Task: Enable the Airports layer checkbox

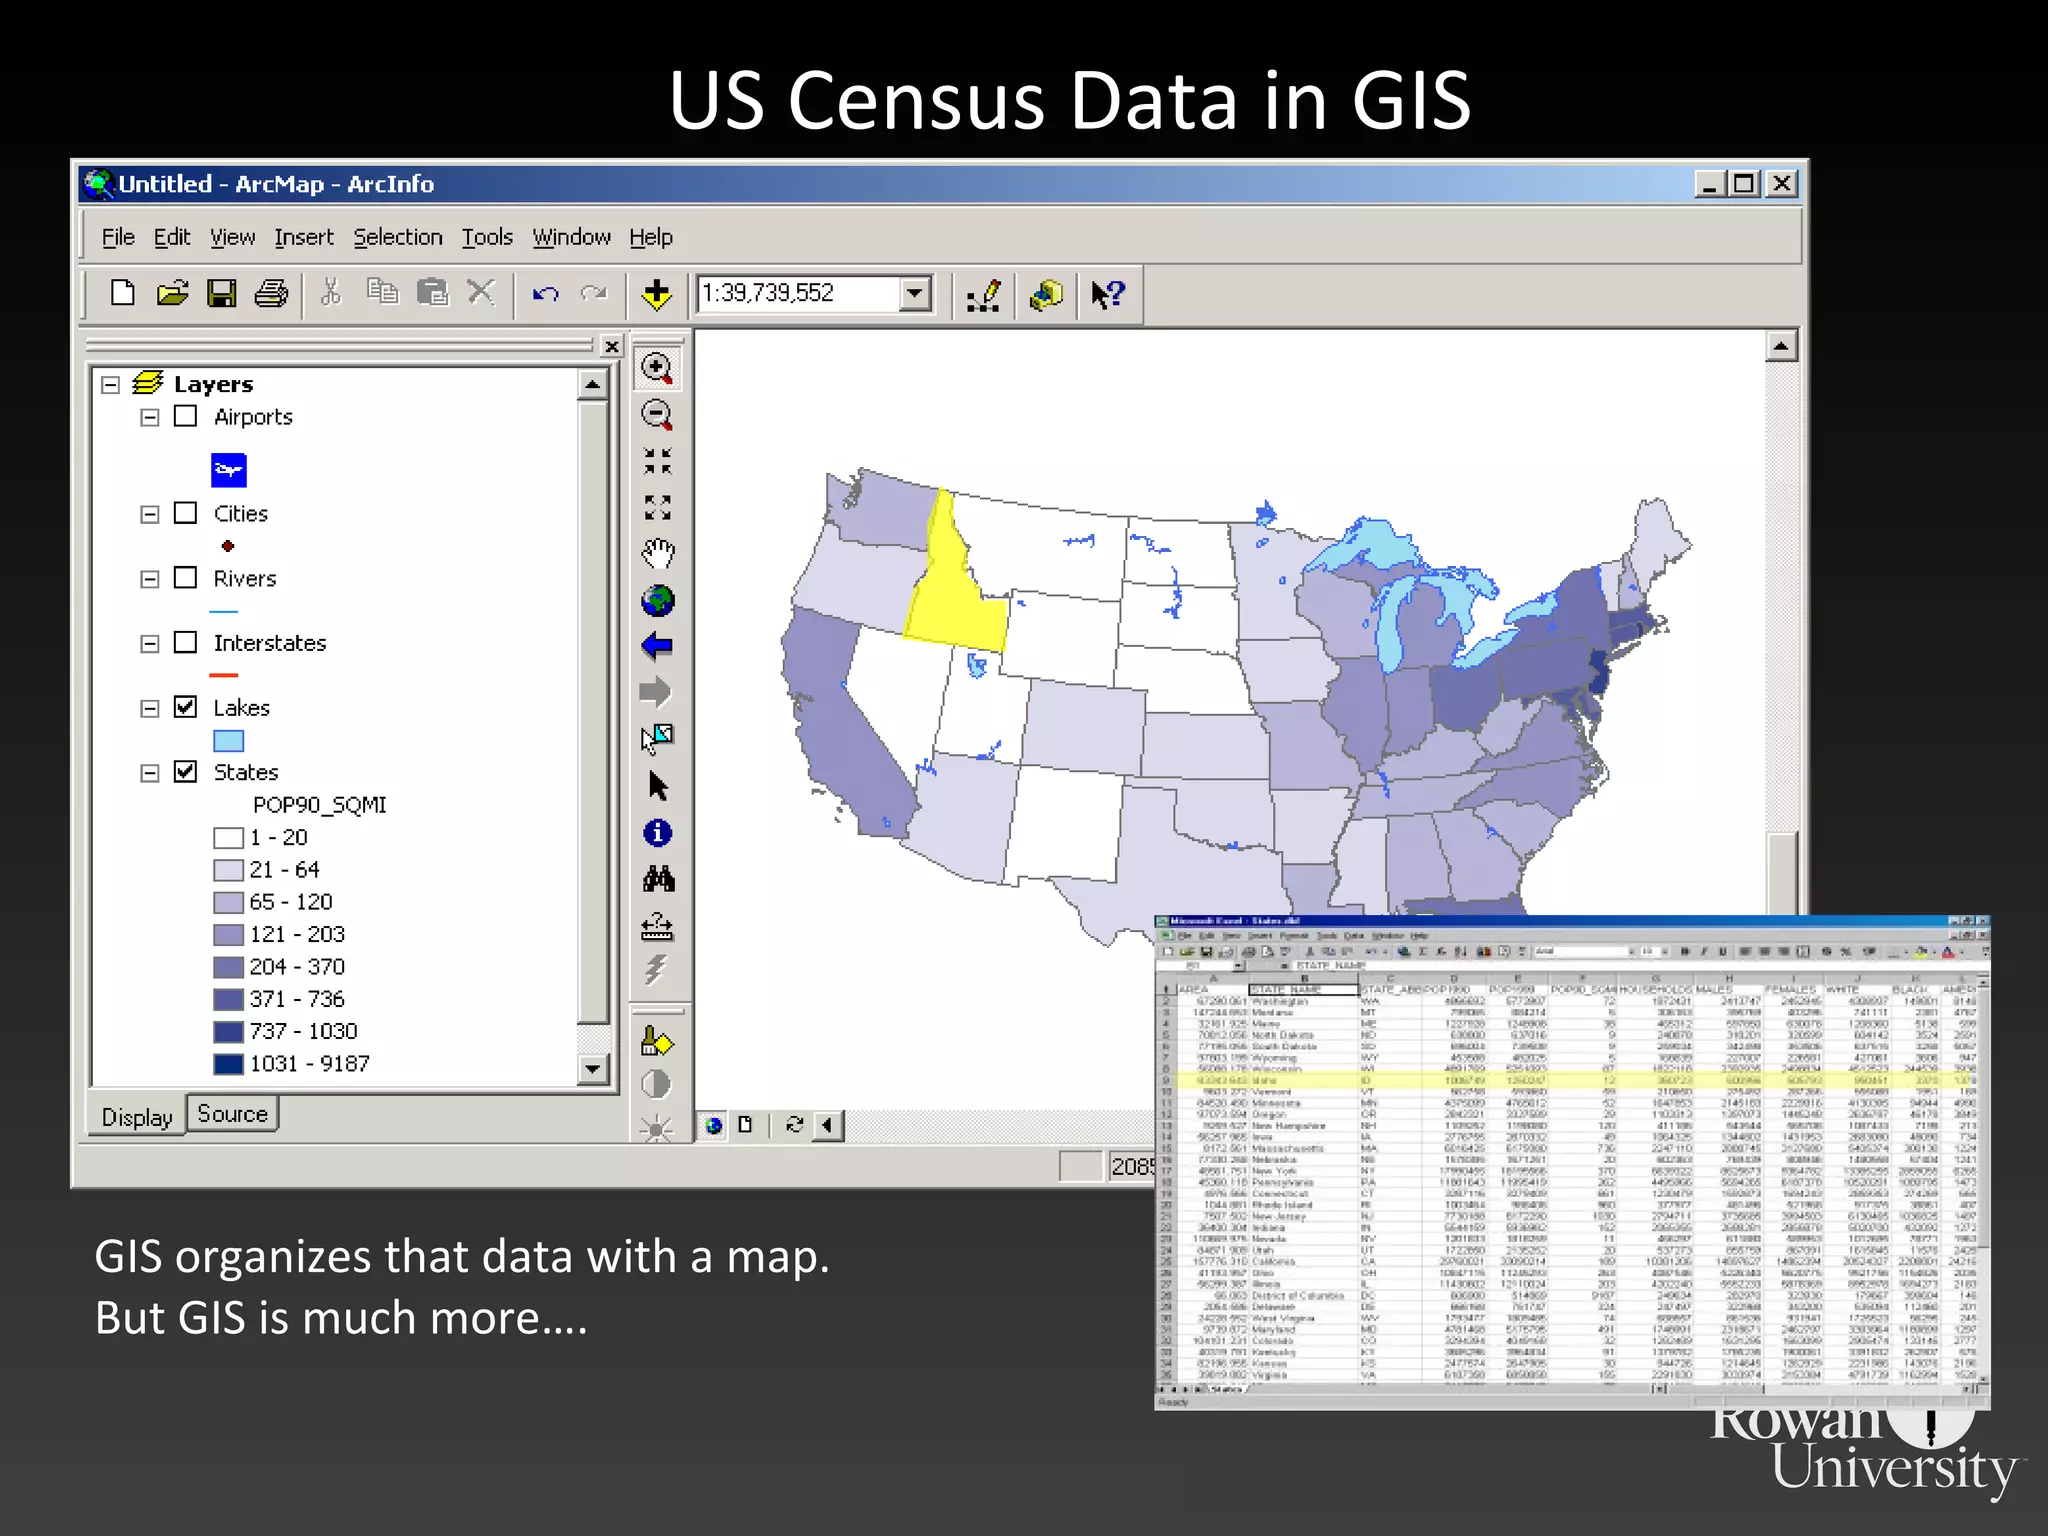Action: (x=186, y=416)
